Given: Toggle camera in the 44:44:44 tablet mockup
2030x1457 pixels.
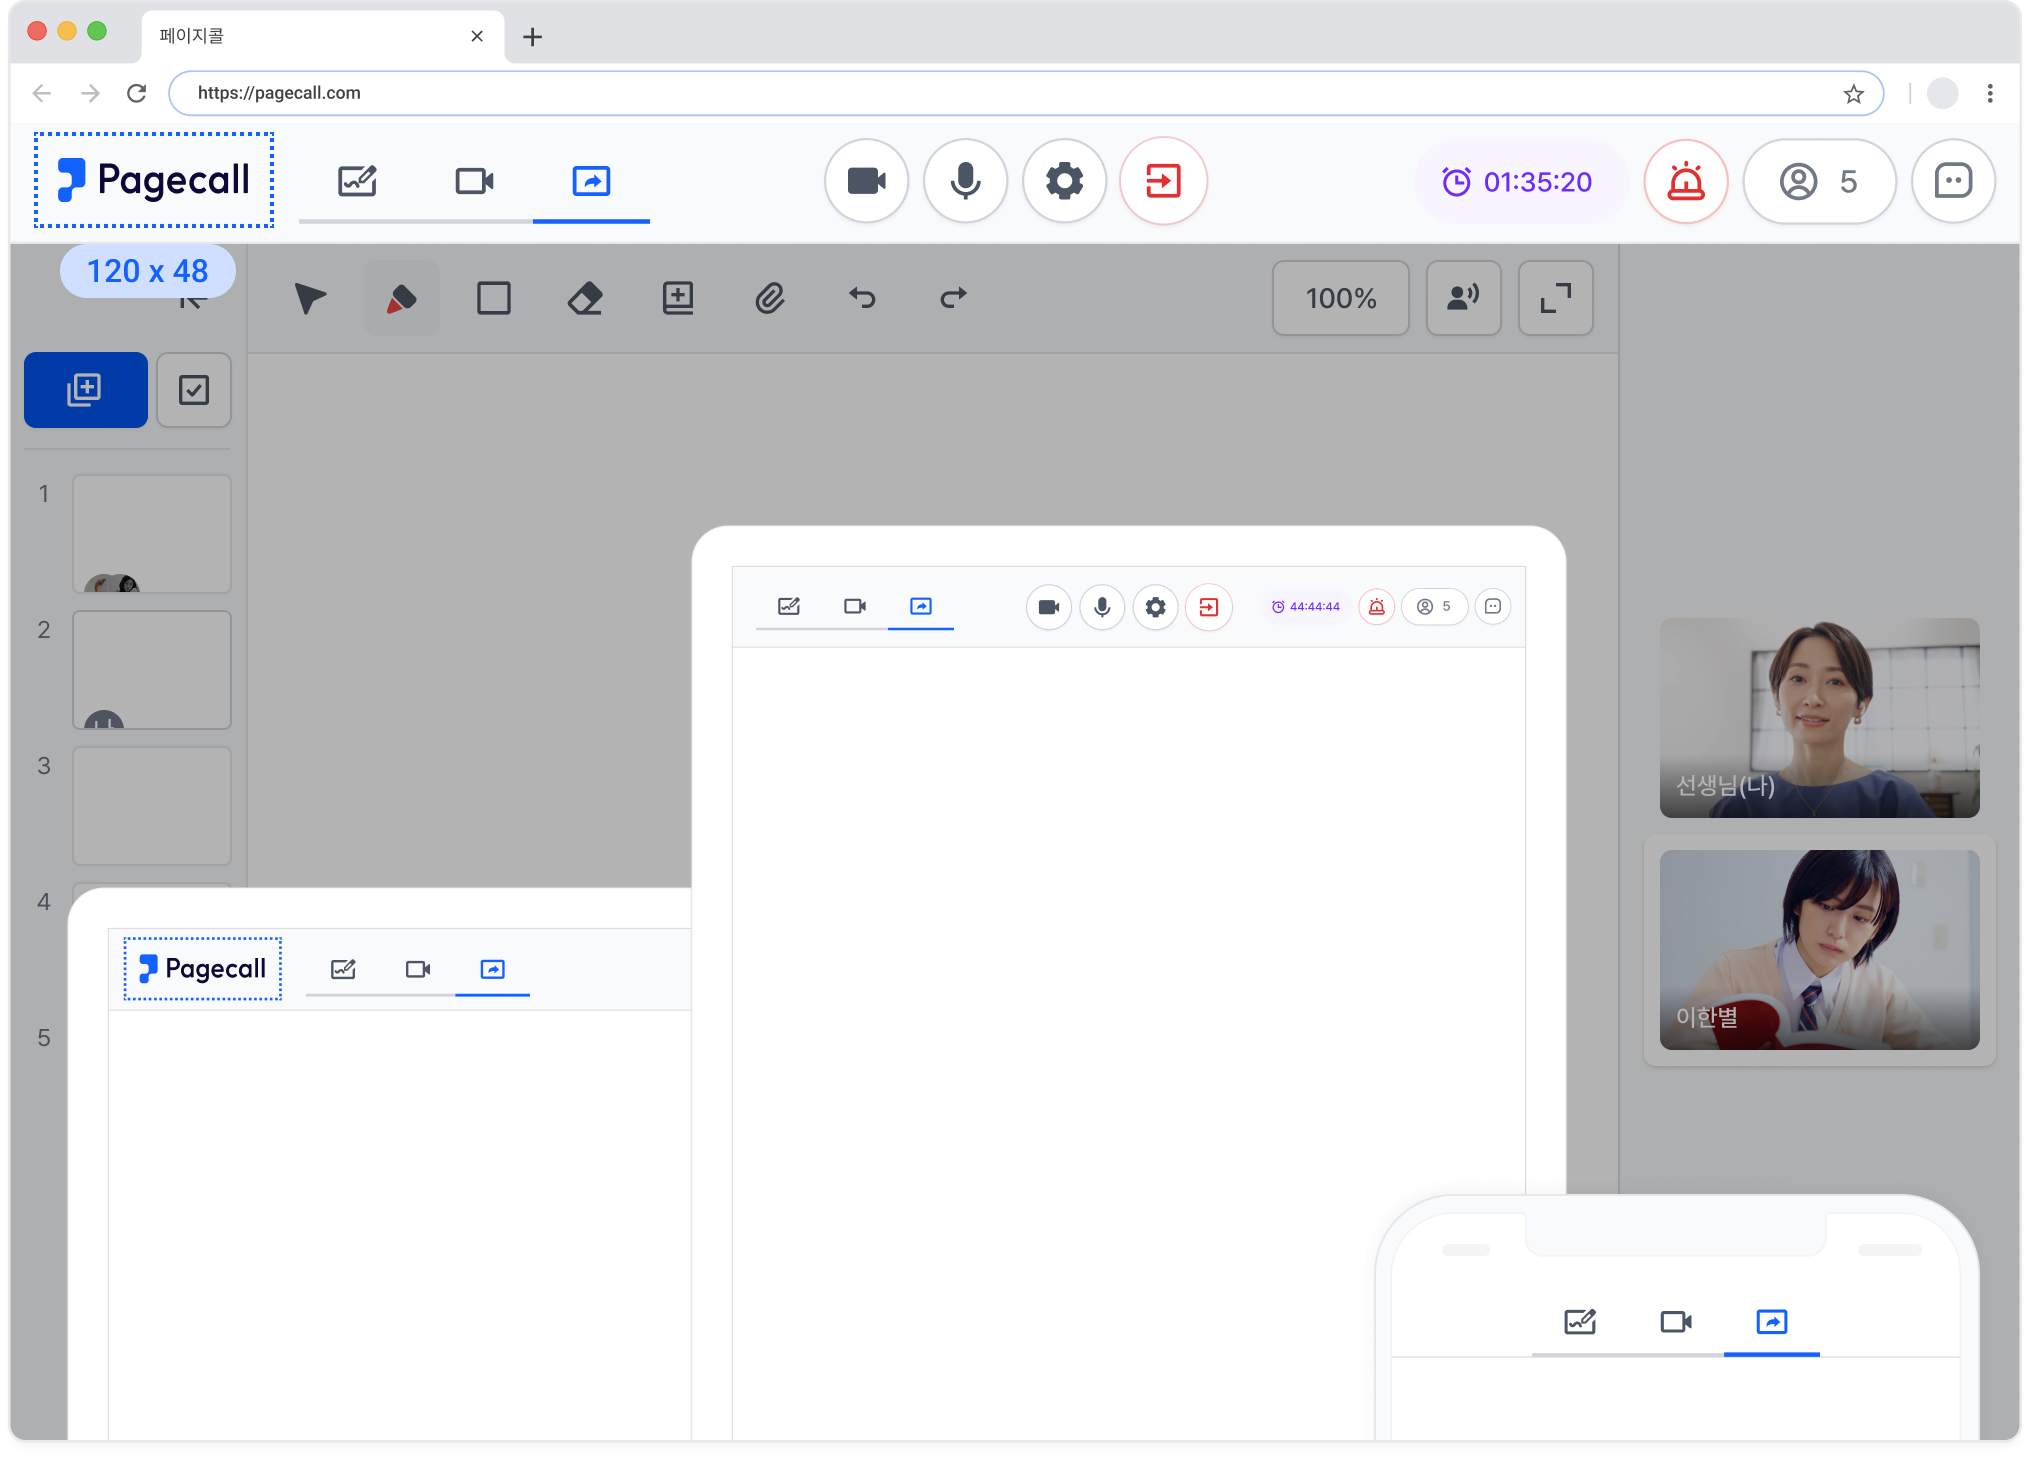Looking at the screenshot, I should [1049, 607].
